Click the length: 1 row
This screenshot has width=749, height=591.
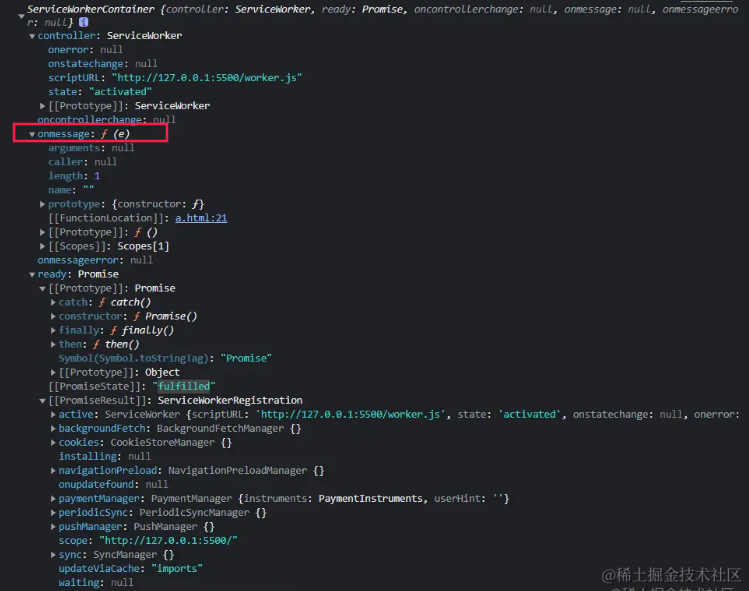[74, 176]
